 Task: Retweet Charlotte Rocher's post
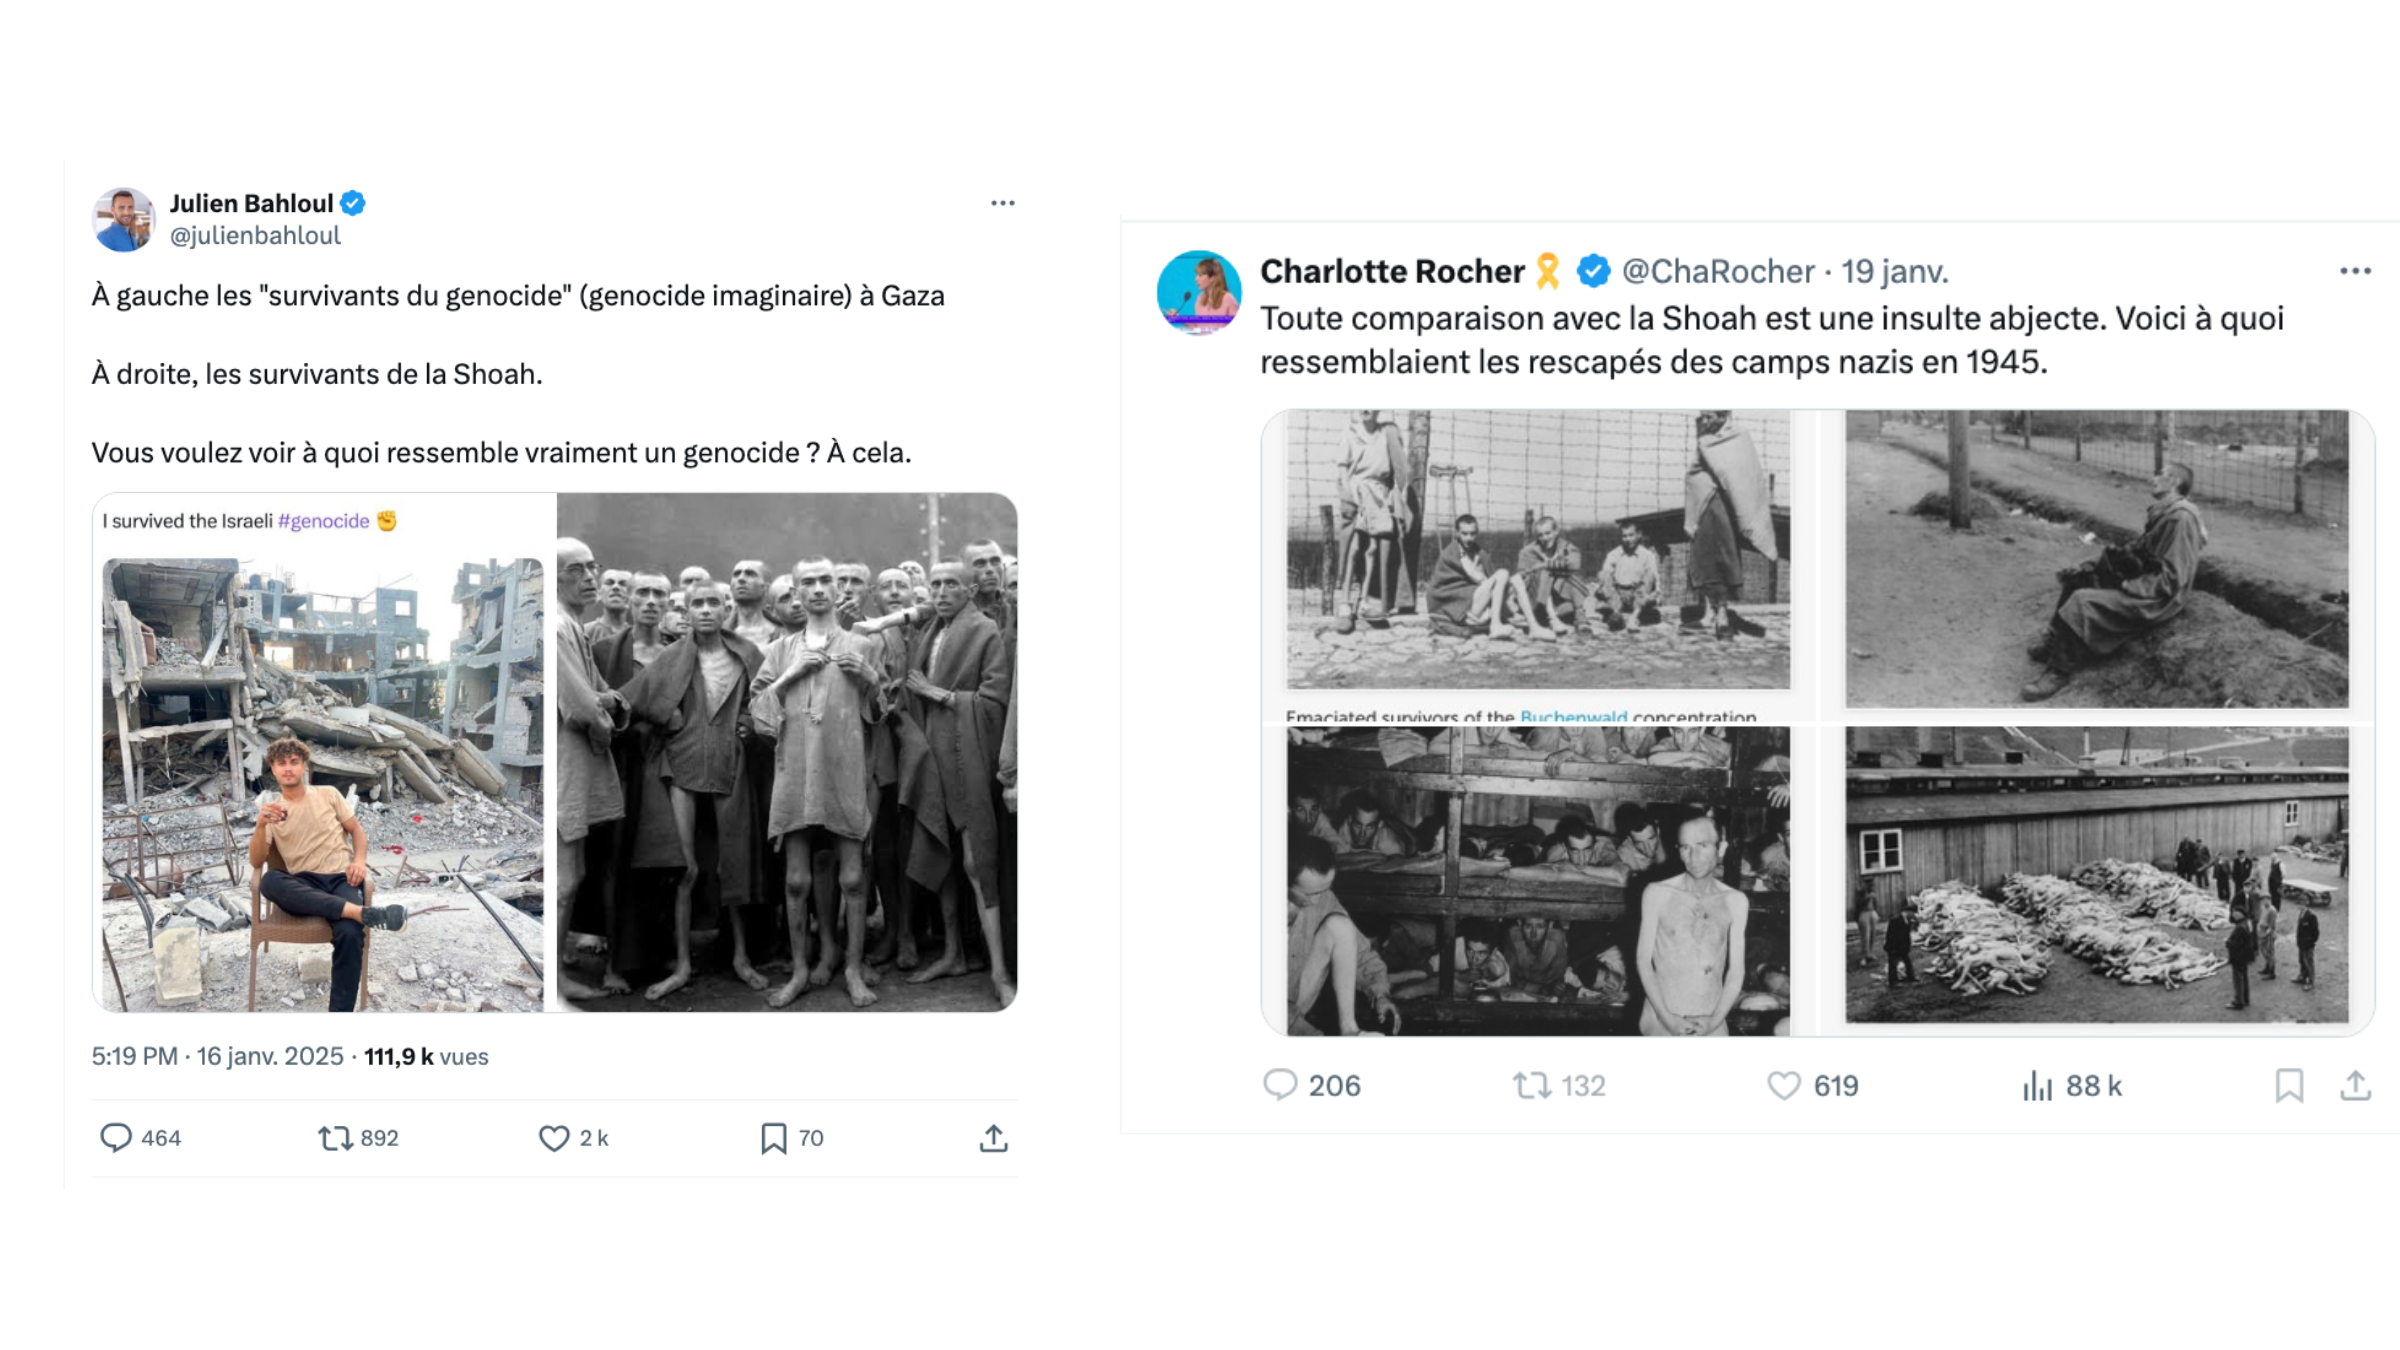[x=1531, y=1085]
